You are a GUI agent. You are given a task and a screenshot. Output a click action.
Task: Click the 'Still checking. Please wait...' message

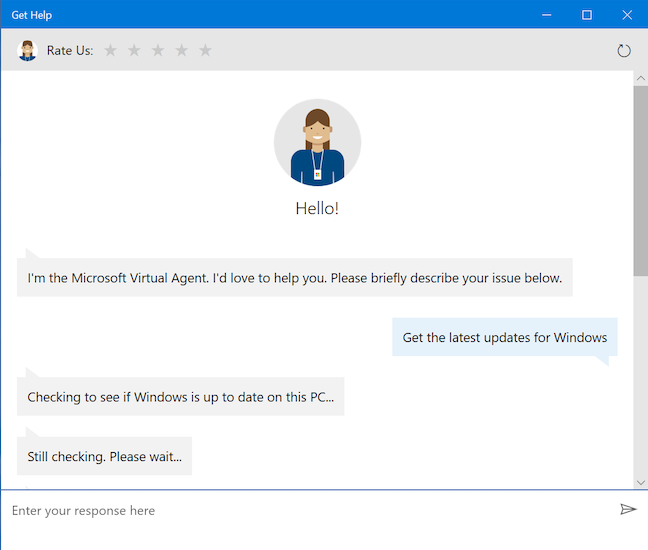point(104,457)
